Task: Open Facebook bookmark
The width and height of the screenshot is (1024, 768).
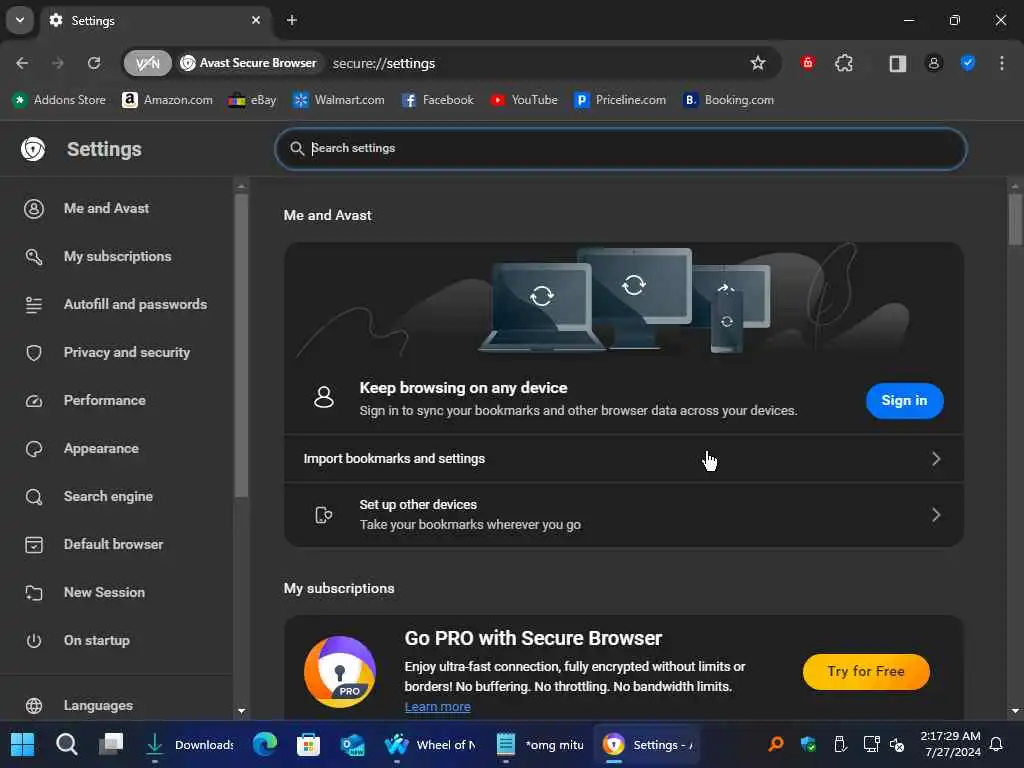Action: coord(438,100)
